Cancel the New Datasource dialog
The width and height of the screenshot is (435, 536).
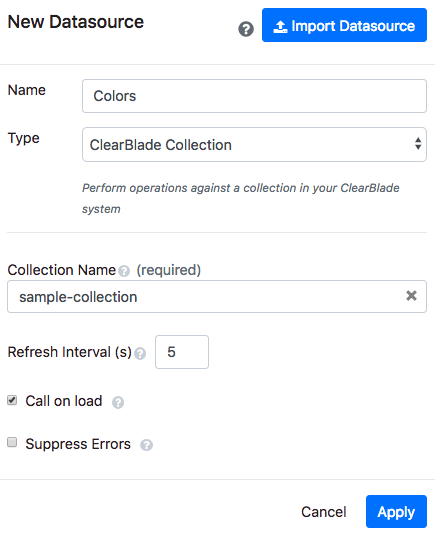(324, 512)
